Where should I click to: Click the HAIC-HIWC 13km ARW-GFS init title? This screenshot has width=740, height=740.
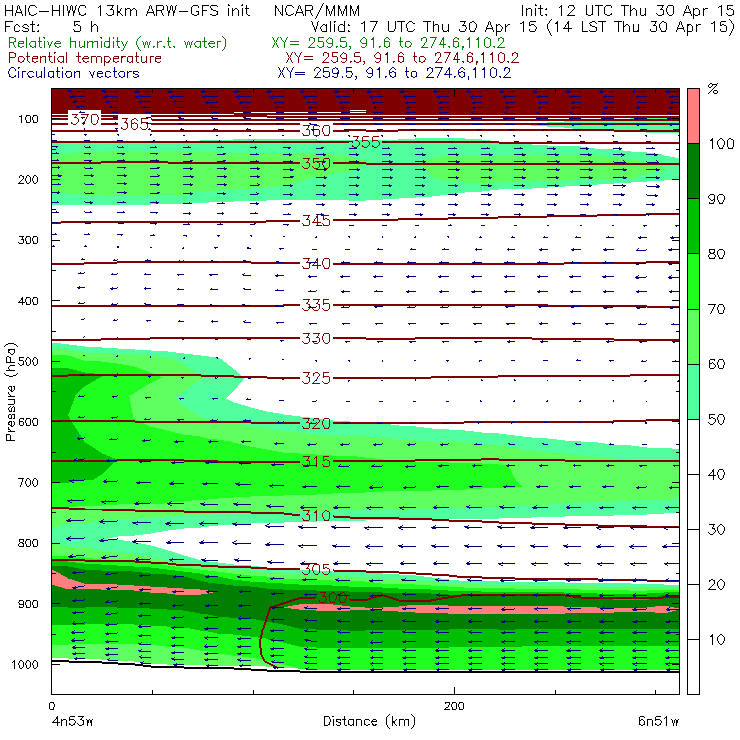127,11
